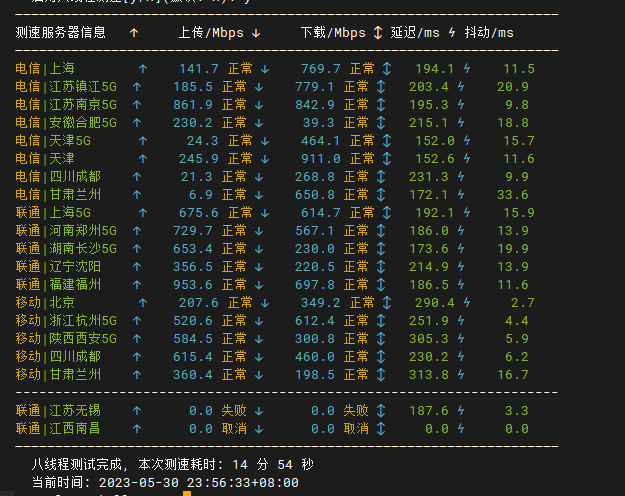The height and width of the screenshot is (496, 625).
Task: Click upload value 953.6 for 福建福州
Action: [x=193, y=284]
